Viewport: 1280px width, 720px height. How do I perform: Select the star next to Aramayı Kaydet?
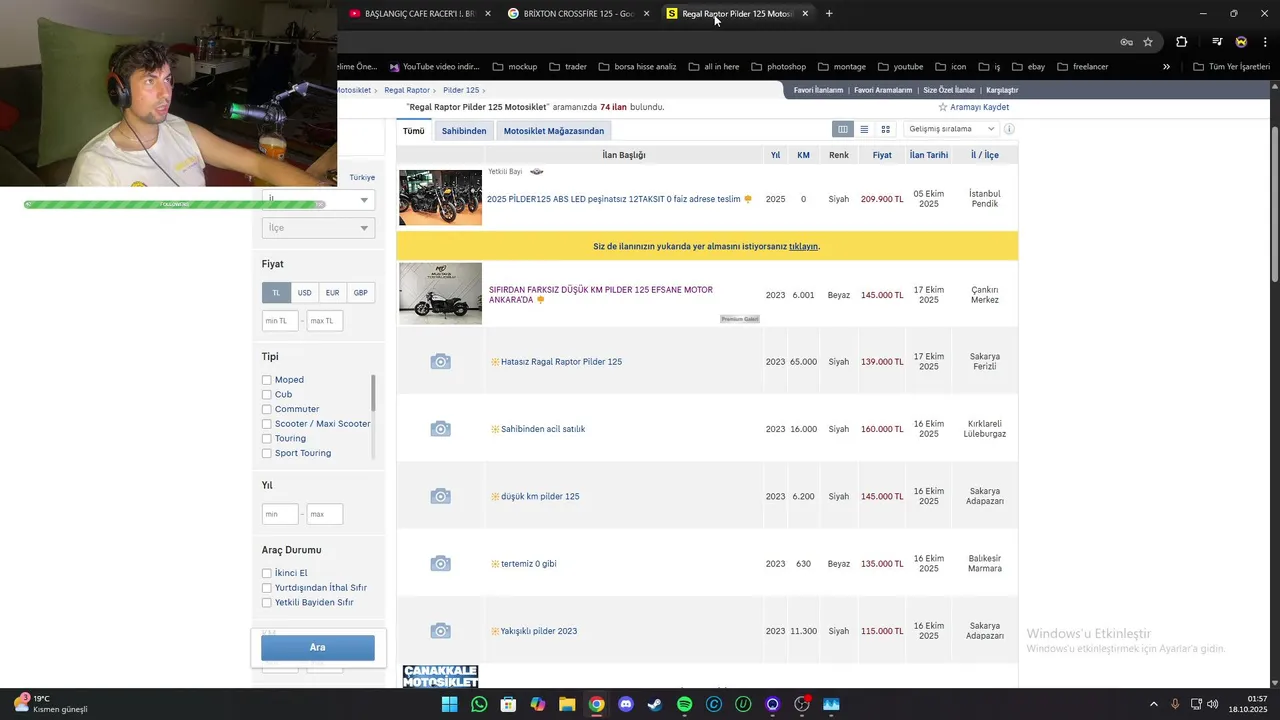942,107
